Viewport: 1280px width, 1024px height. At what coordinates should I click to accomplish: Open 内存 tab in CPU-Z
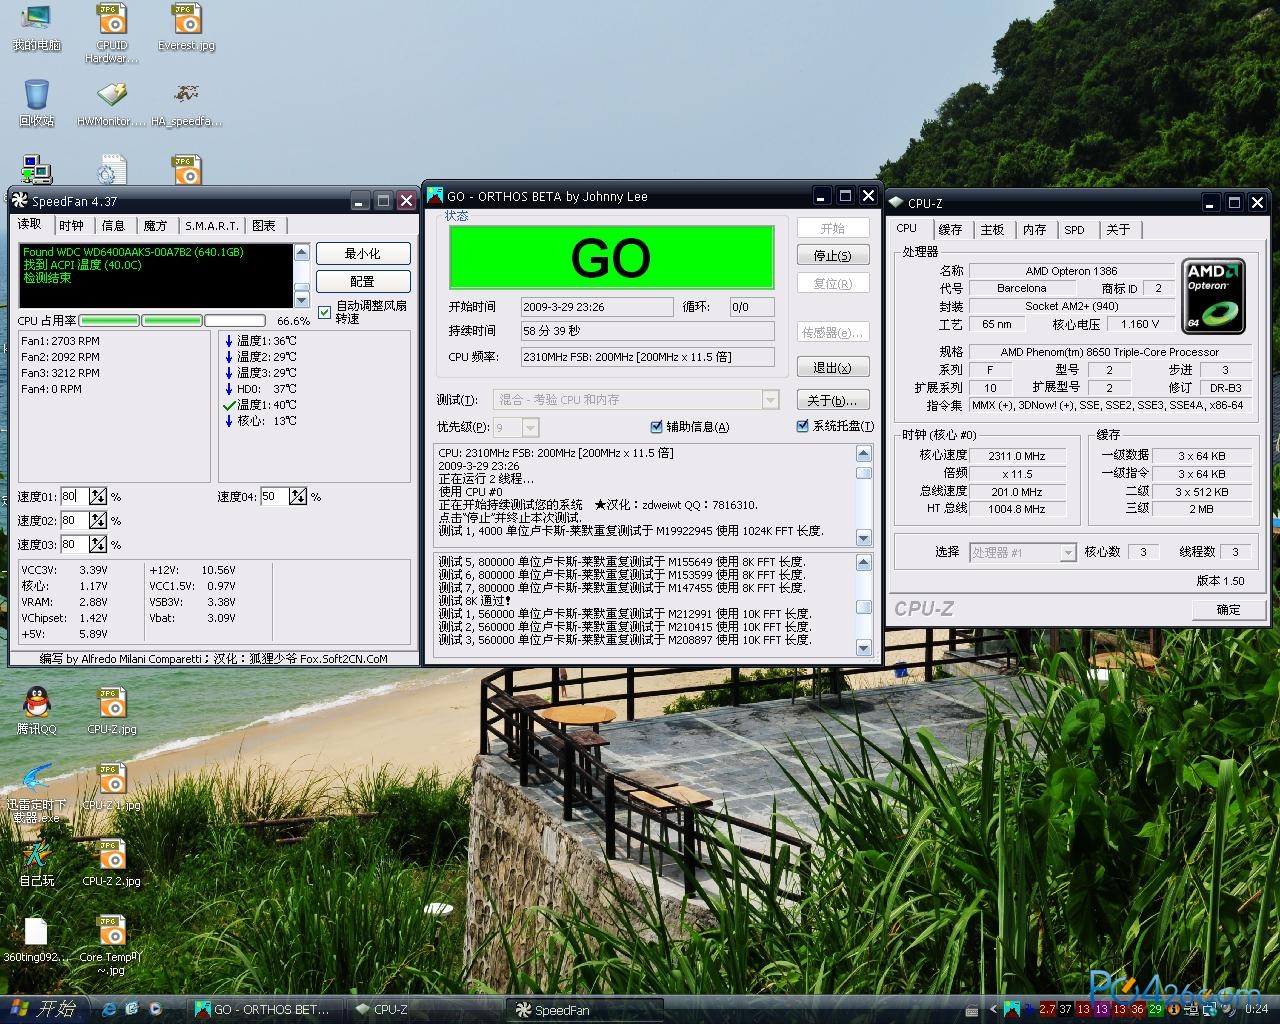point(1034,230)
